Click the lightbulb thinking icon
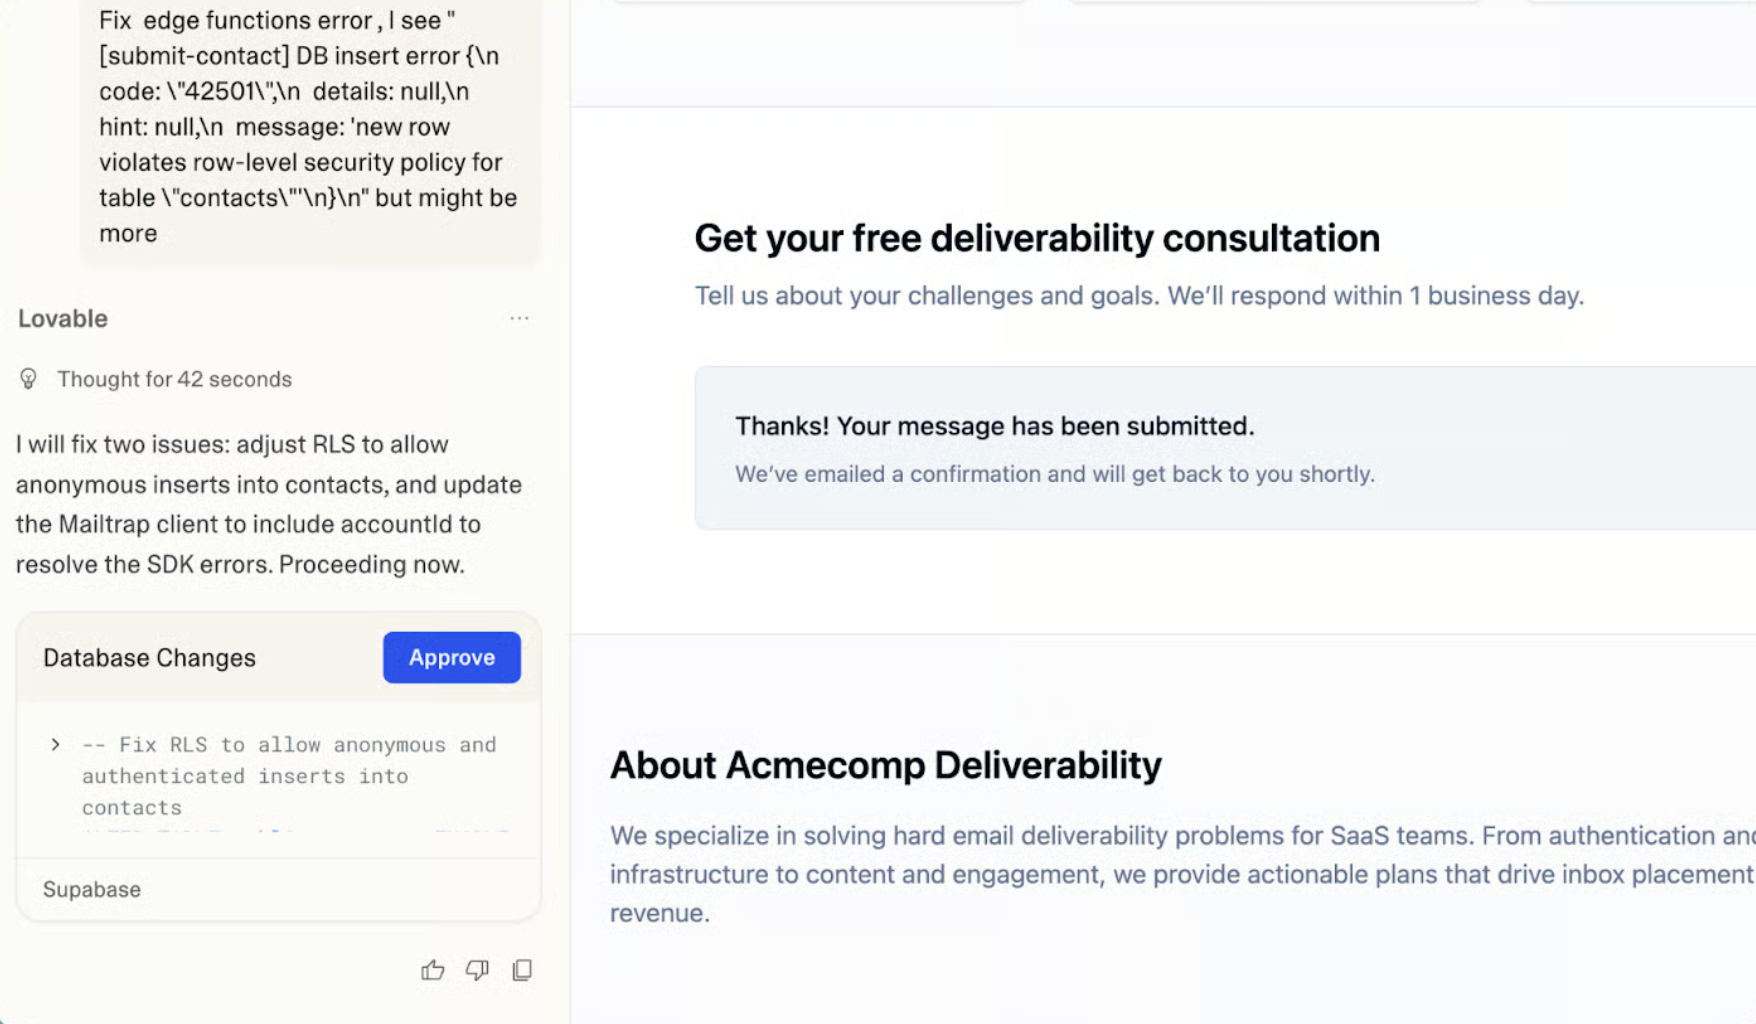The image size is (1756, 1024). [28, 379]
